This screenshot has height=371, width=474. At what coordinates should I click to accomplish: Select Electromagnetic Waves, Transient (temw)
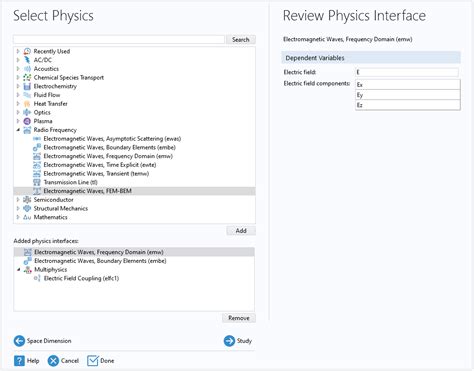pos(96,173)
